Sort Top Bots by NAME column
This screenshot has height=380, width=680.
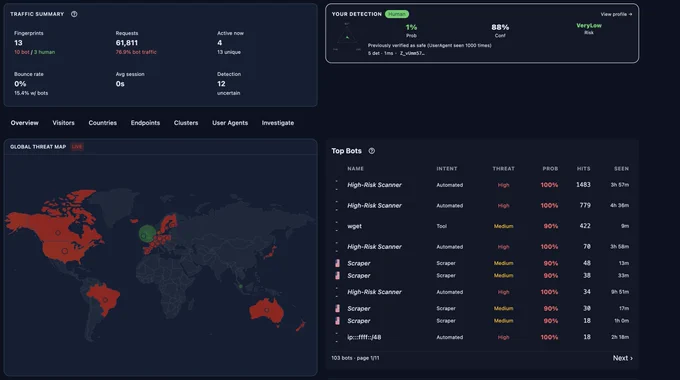click(355, 169)
